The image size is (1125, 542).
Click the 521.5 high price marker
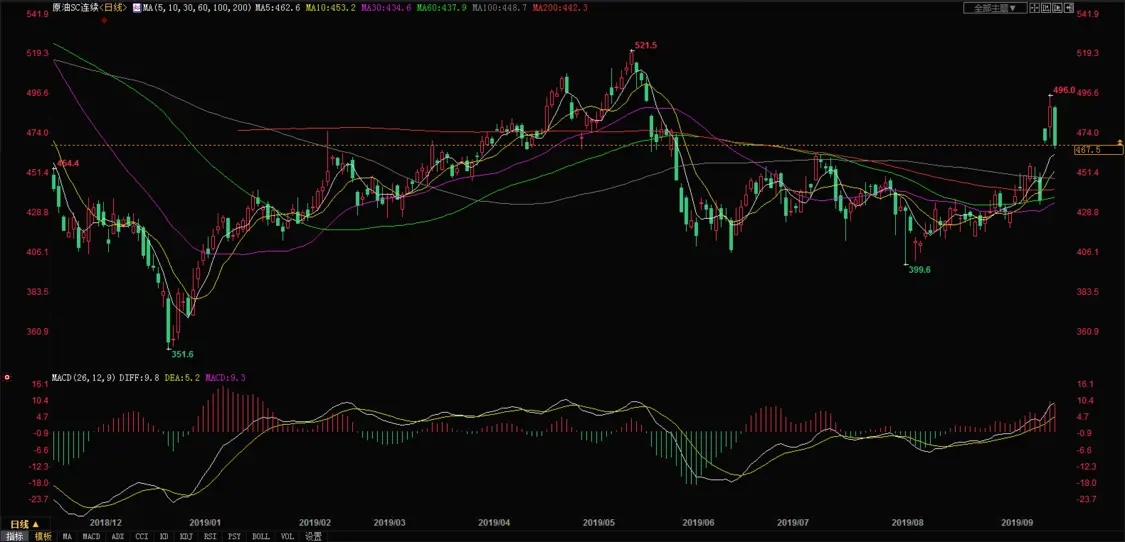coord(646,45)
